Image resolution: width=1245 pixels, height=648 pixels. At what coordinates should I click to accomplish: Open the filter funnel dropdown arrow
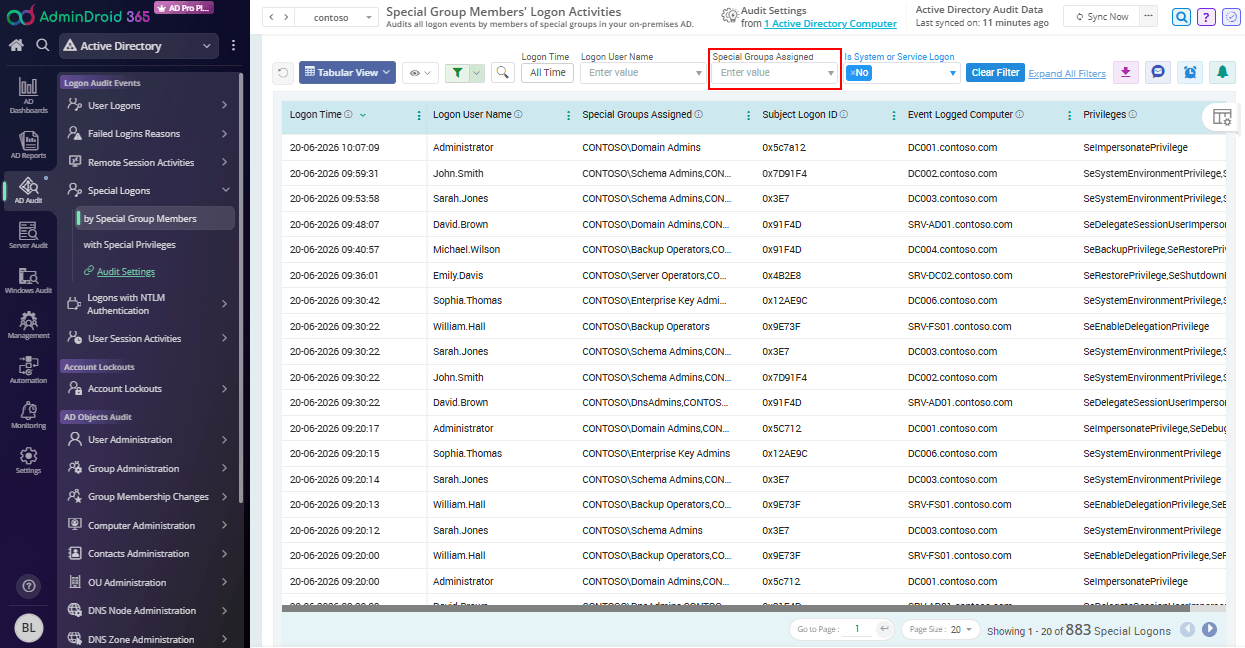(x=477, y=72)
